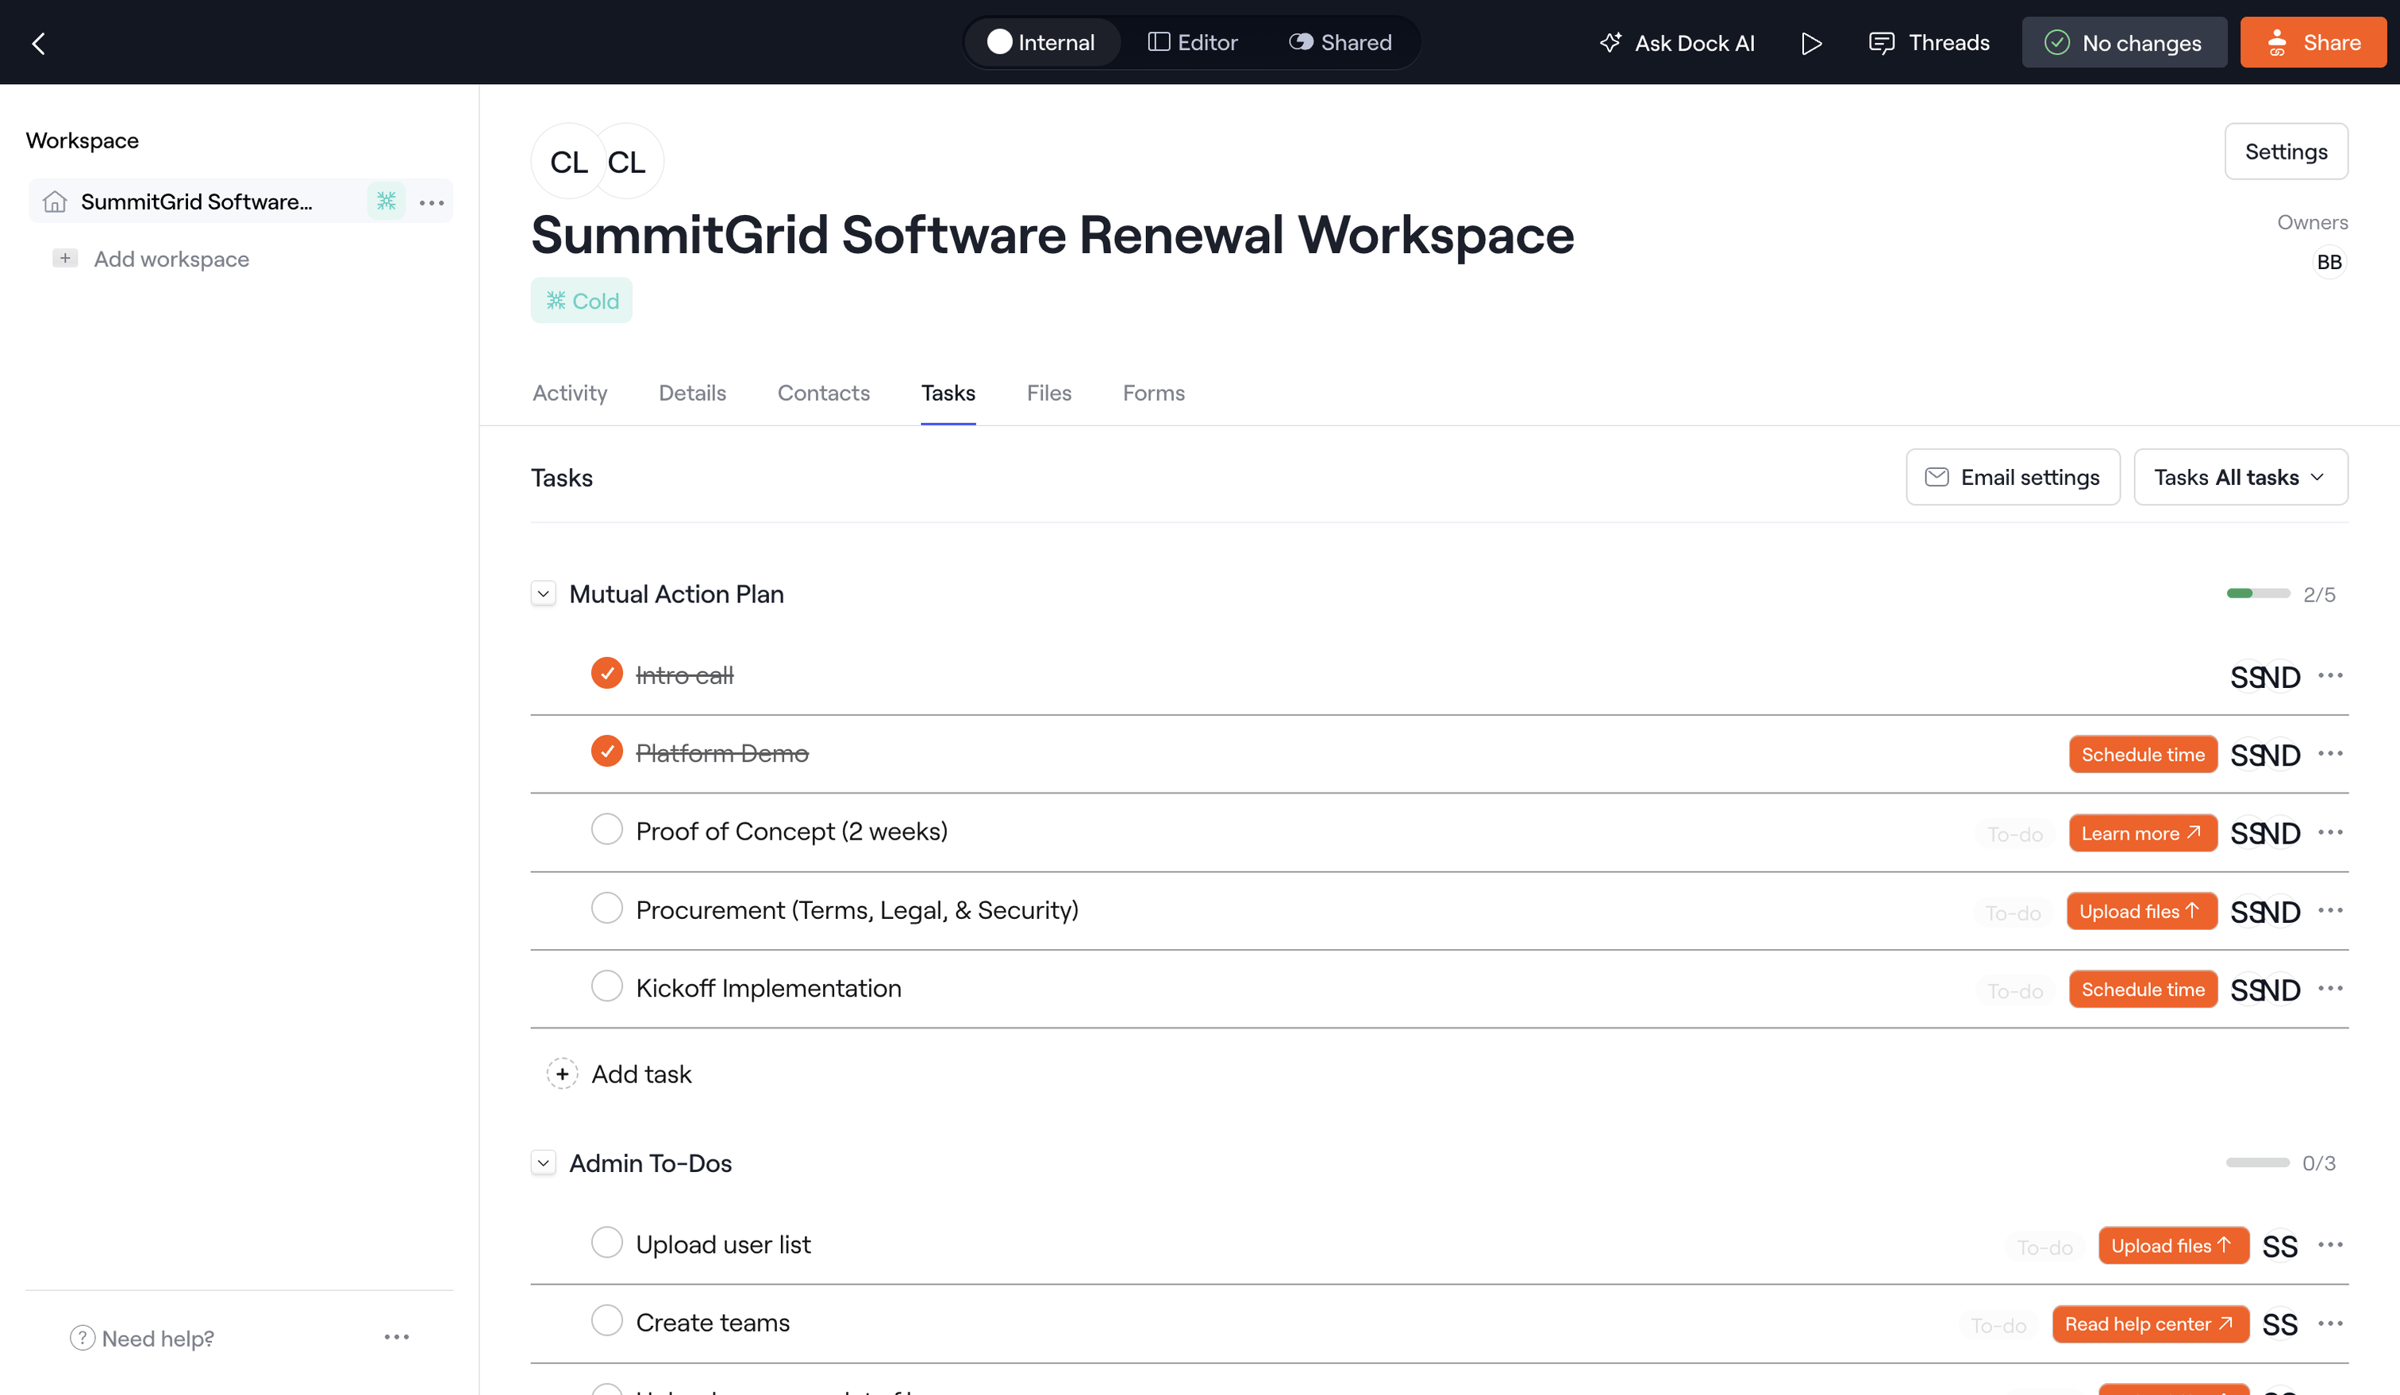Image resolution: width=2400 pixels, height=1395 pixels.
Task: Click Mutual Action Plan progress bar
Action: coord(2258,594)
